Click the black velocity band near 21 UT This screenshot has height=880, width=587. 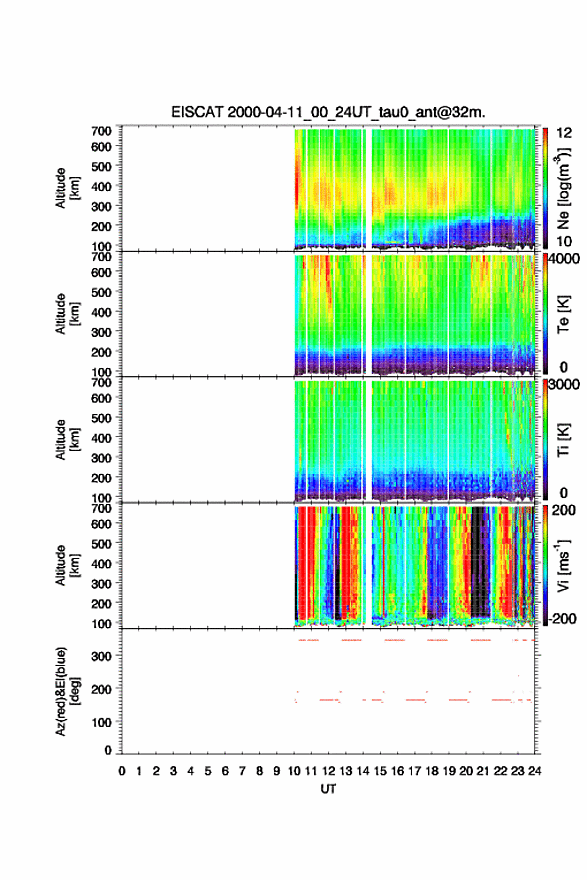(x=480, y=561)
